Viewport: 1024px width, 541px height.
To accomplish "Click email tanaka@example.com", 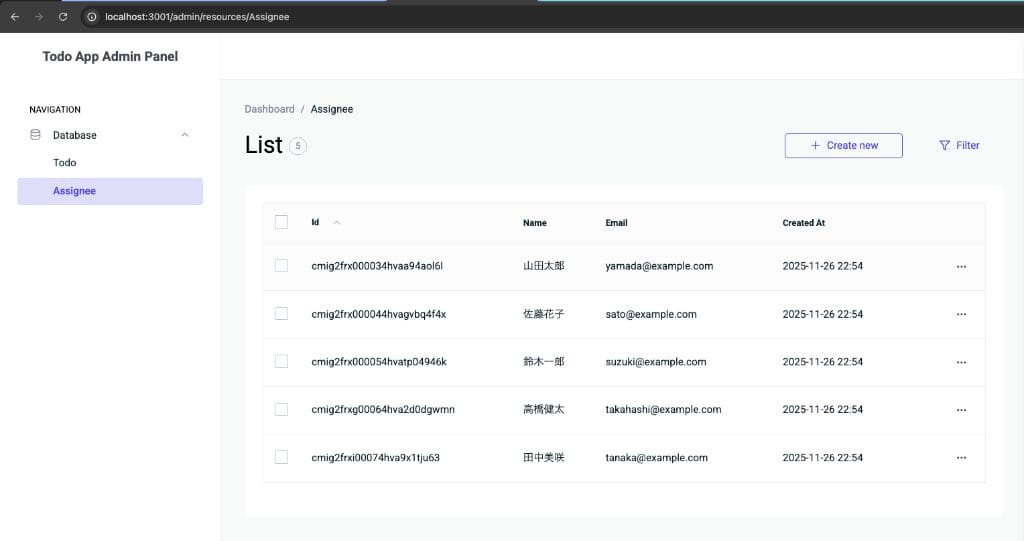I will pyautogui.click(x=656, y=457).
